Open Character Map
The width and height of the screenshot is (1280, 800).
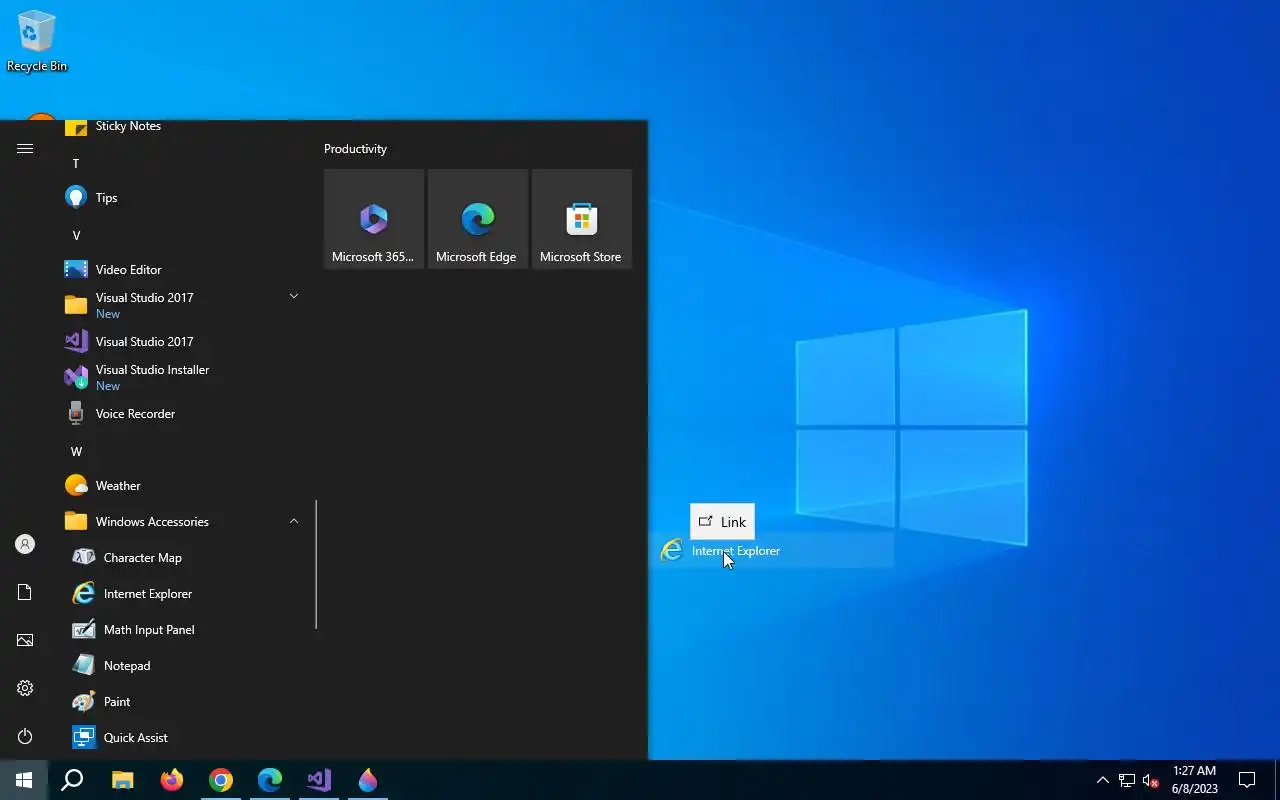(183, 558)
